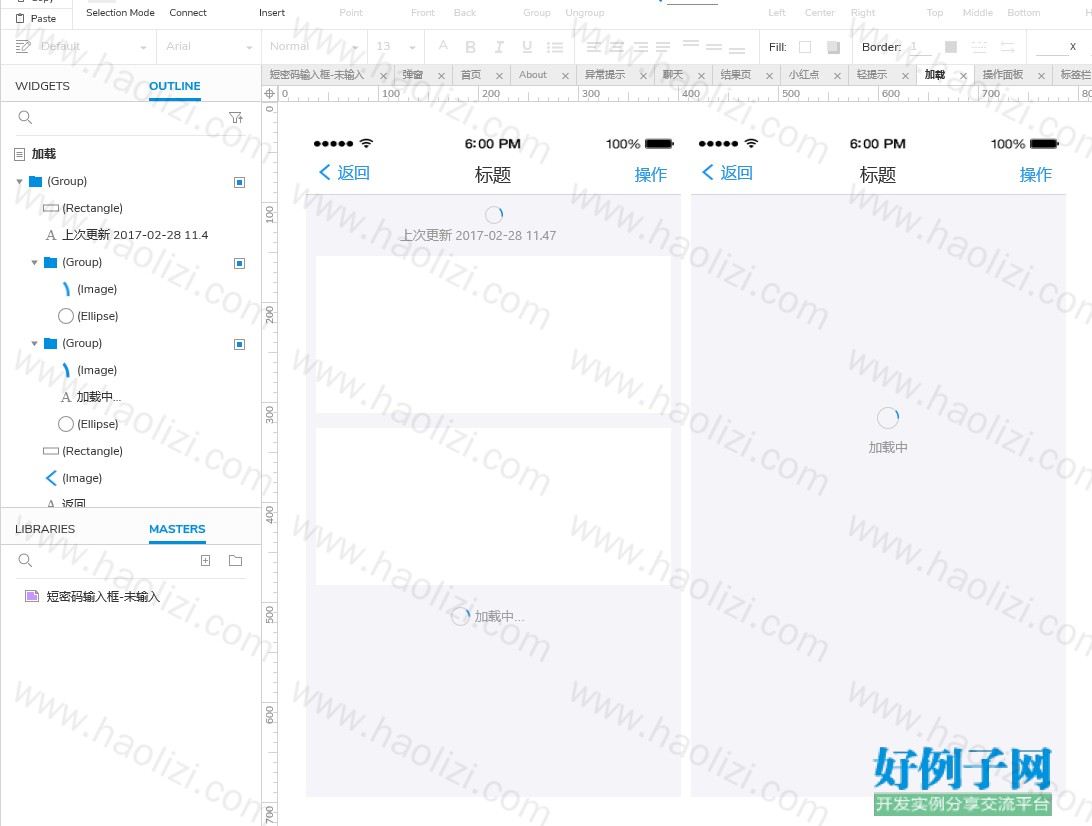Toggle italic formatting
The width and height of the screenshot is (1092, 826).
499,47
